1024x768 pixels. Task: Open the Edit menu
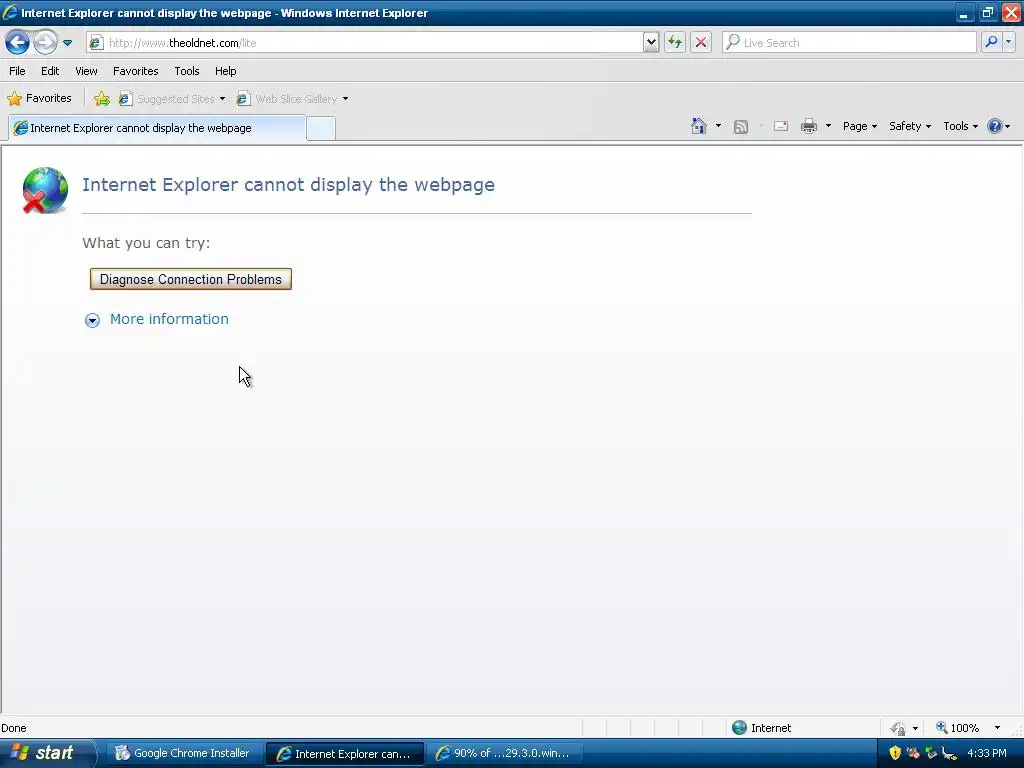coord(50,71)
